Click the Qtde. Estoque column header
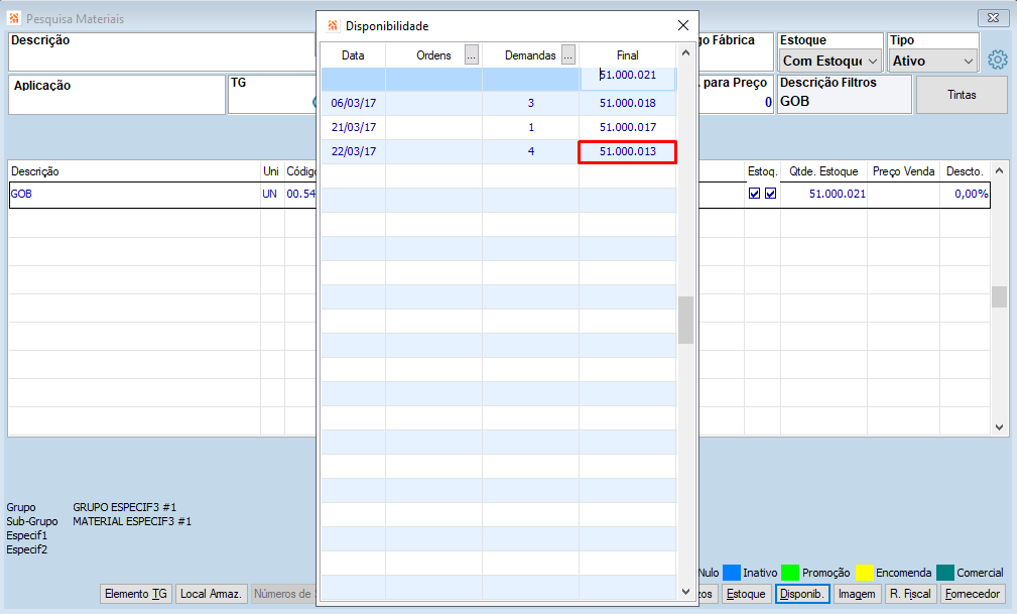 (x=824, y=171)
